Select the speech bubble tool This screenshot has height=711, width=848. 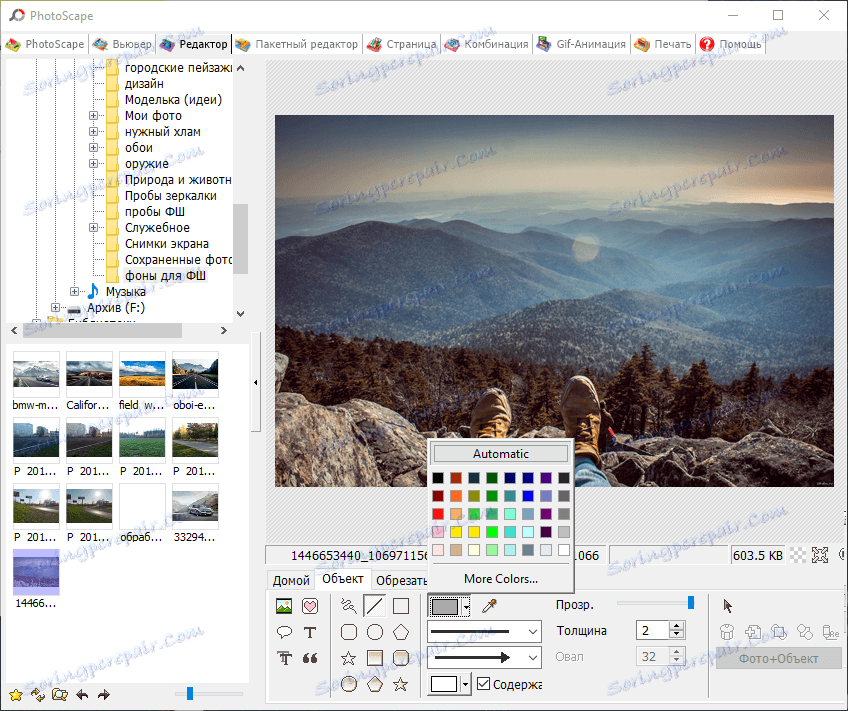point(284,632)
